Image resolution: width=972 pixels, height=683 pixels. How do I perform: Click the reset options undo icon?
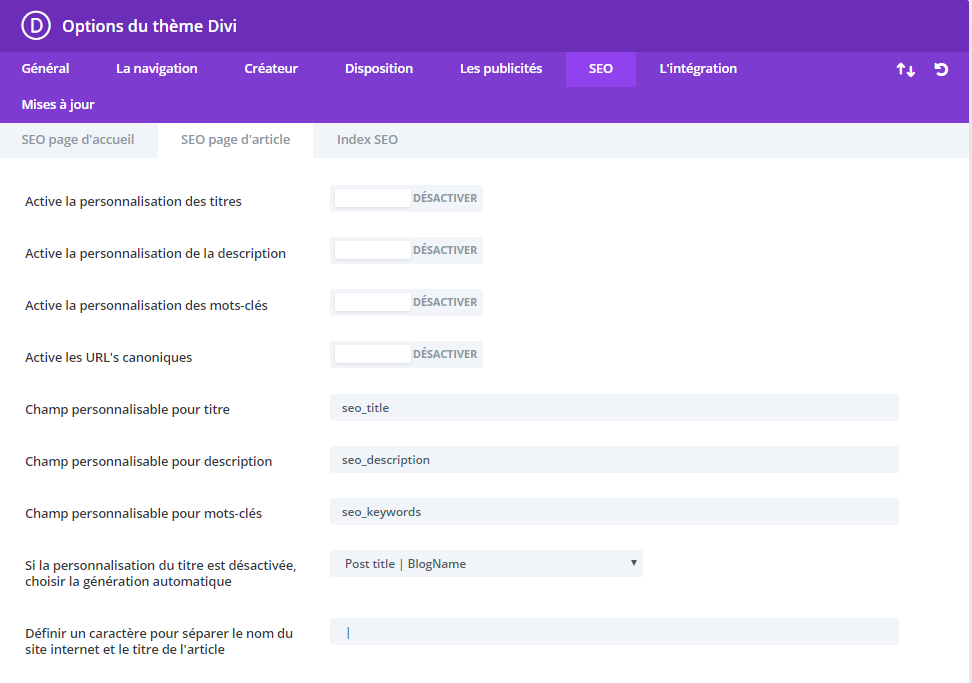pyautogui.click(x=941, y=69)
